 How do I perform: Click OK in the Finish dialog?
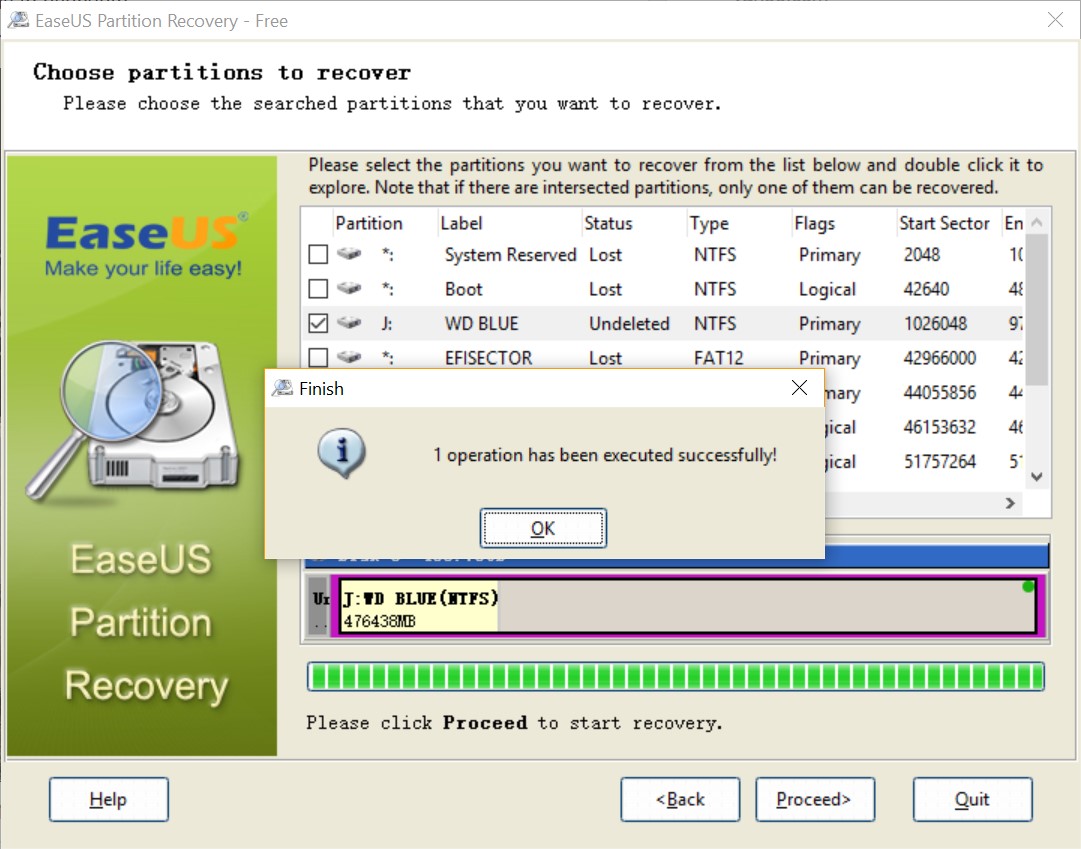click(542, 528)
